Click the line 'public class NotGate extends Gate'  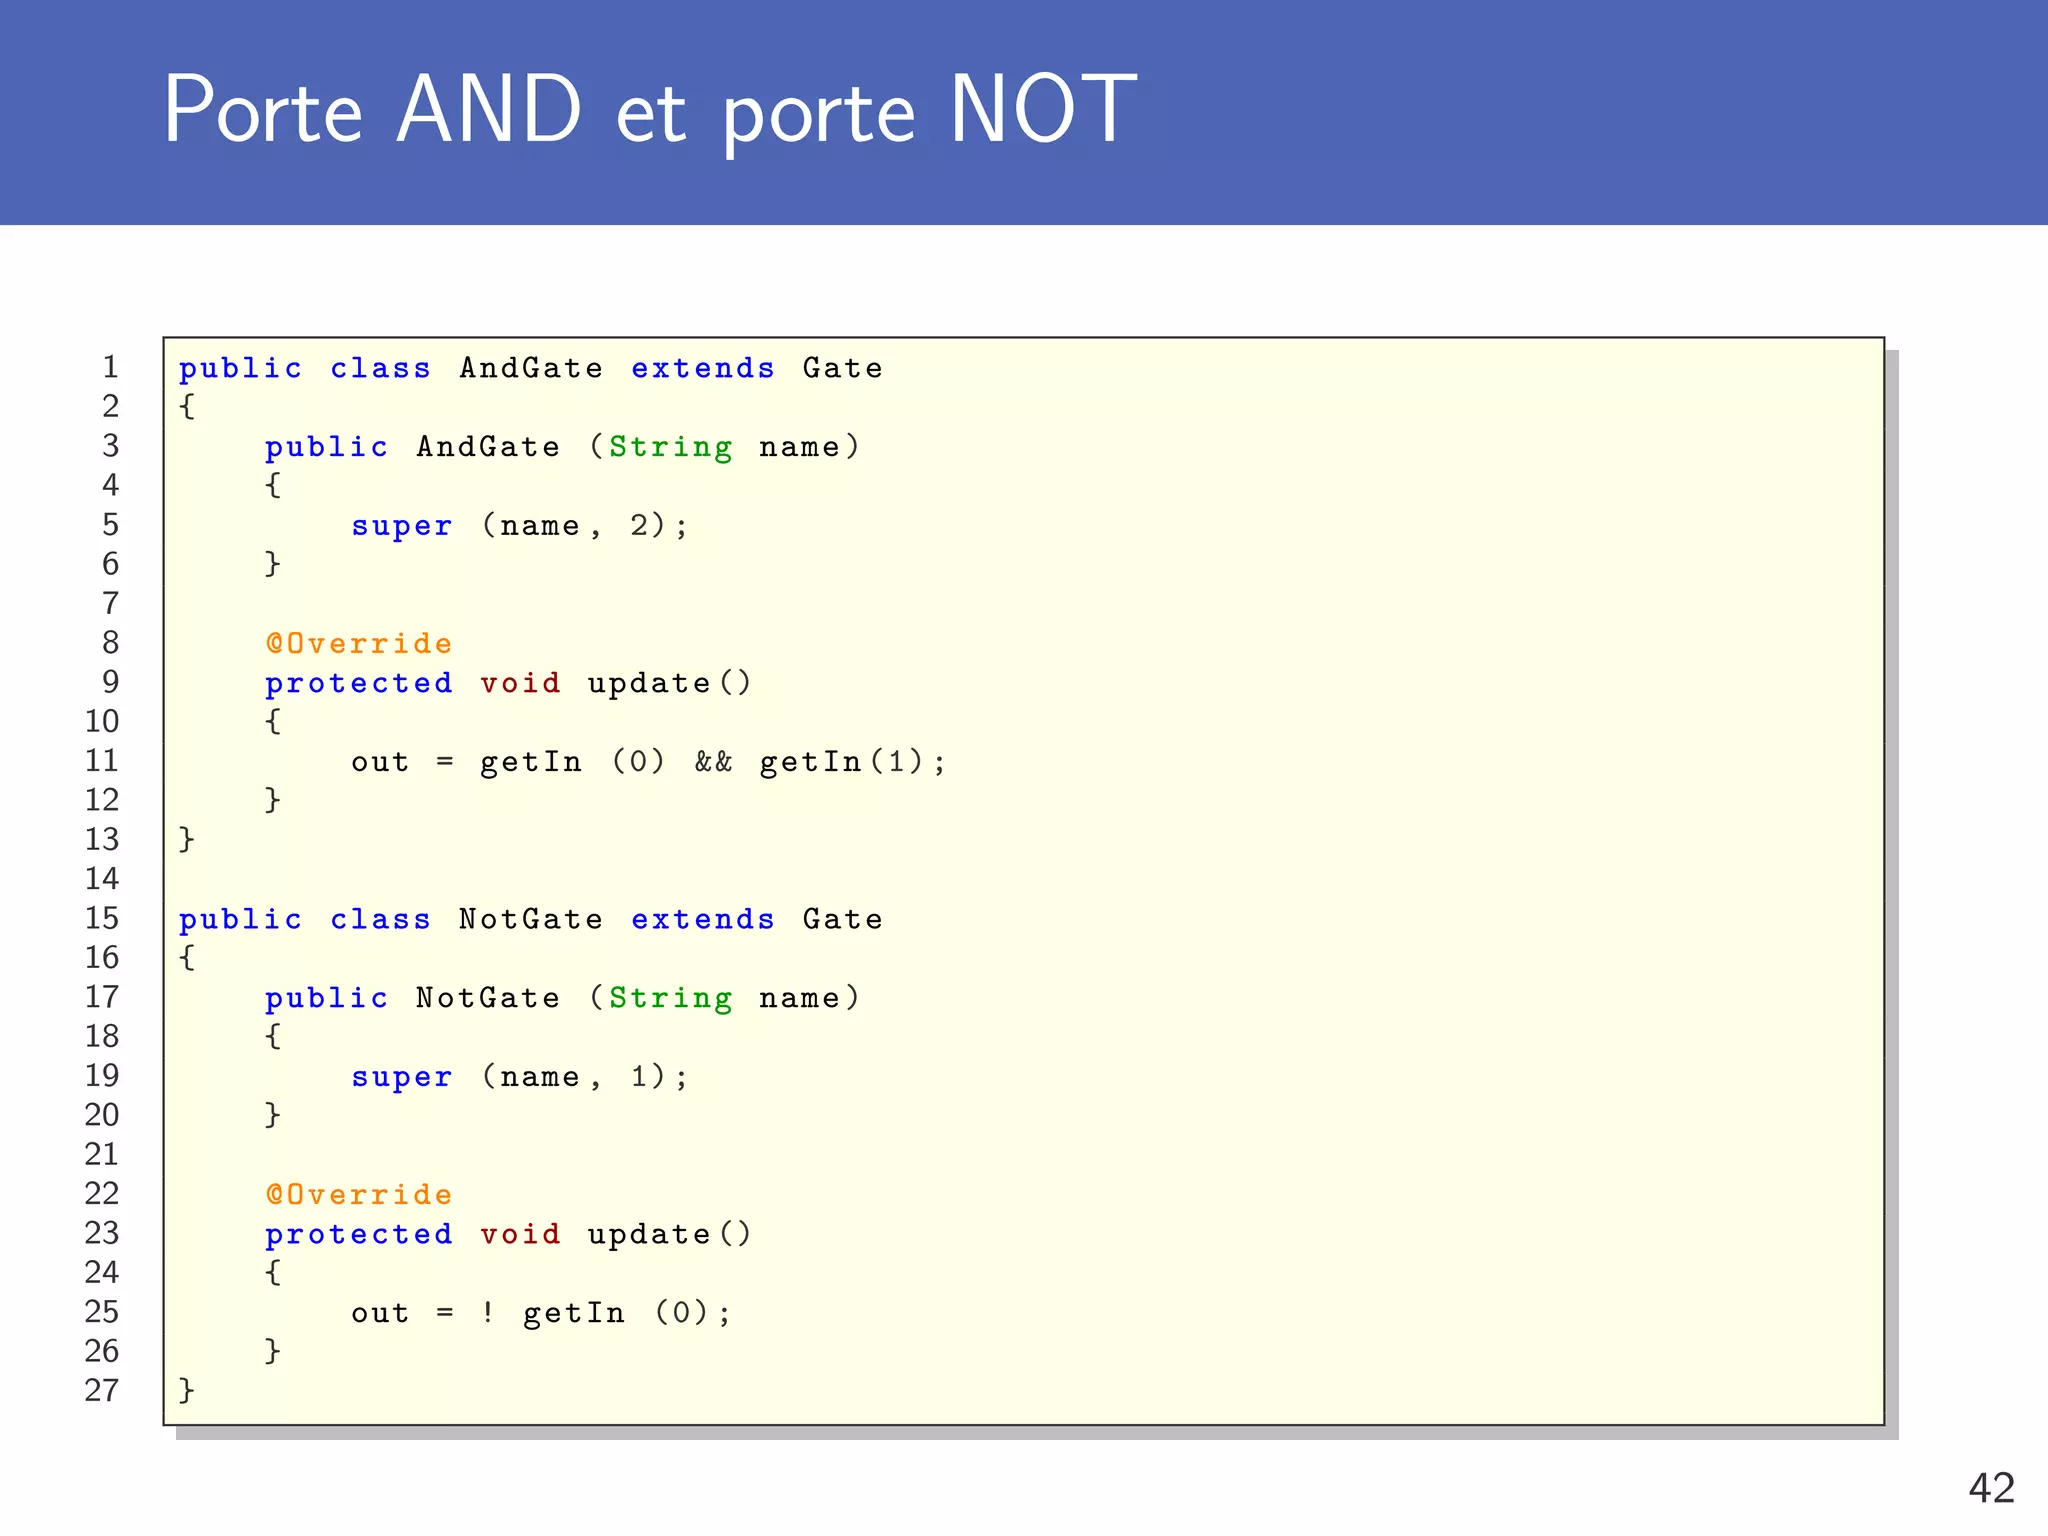(531, 920)
